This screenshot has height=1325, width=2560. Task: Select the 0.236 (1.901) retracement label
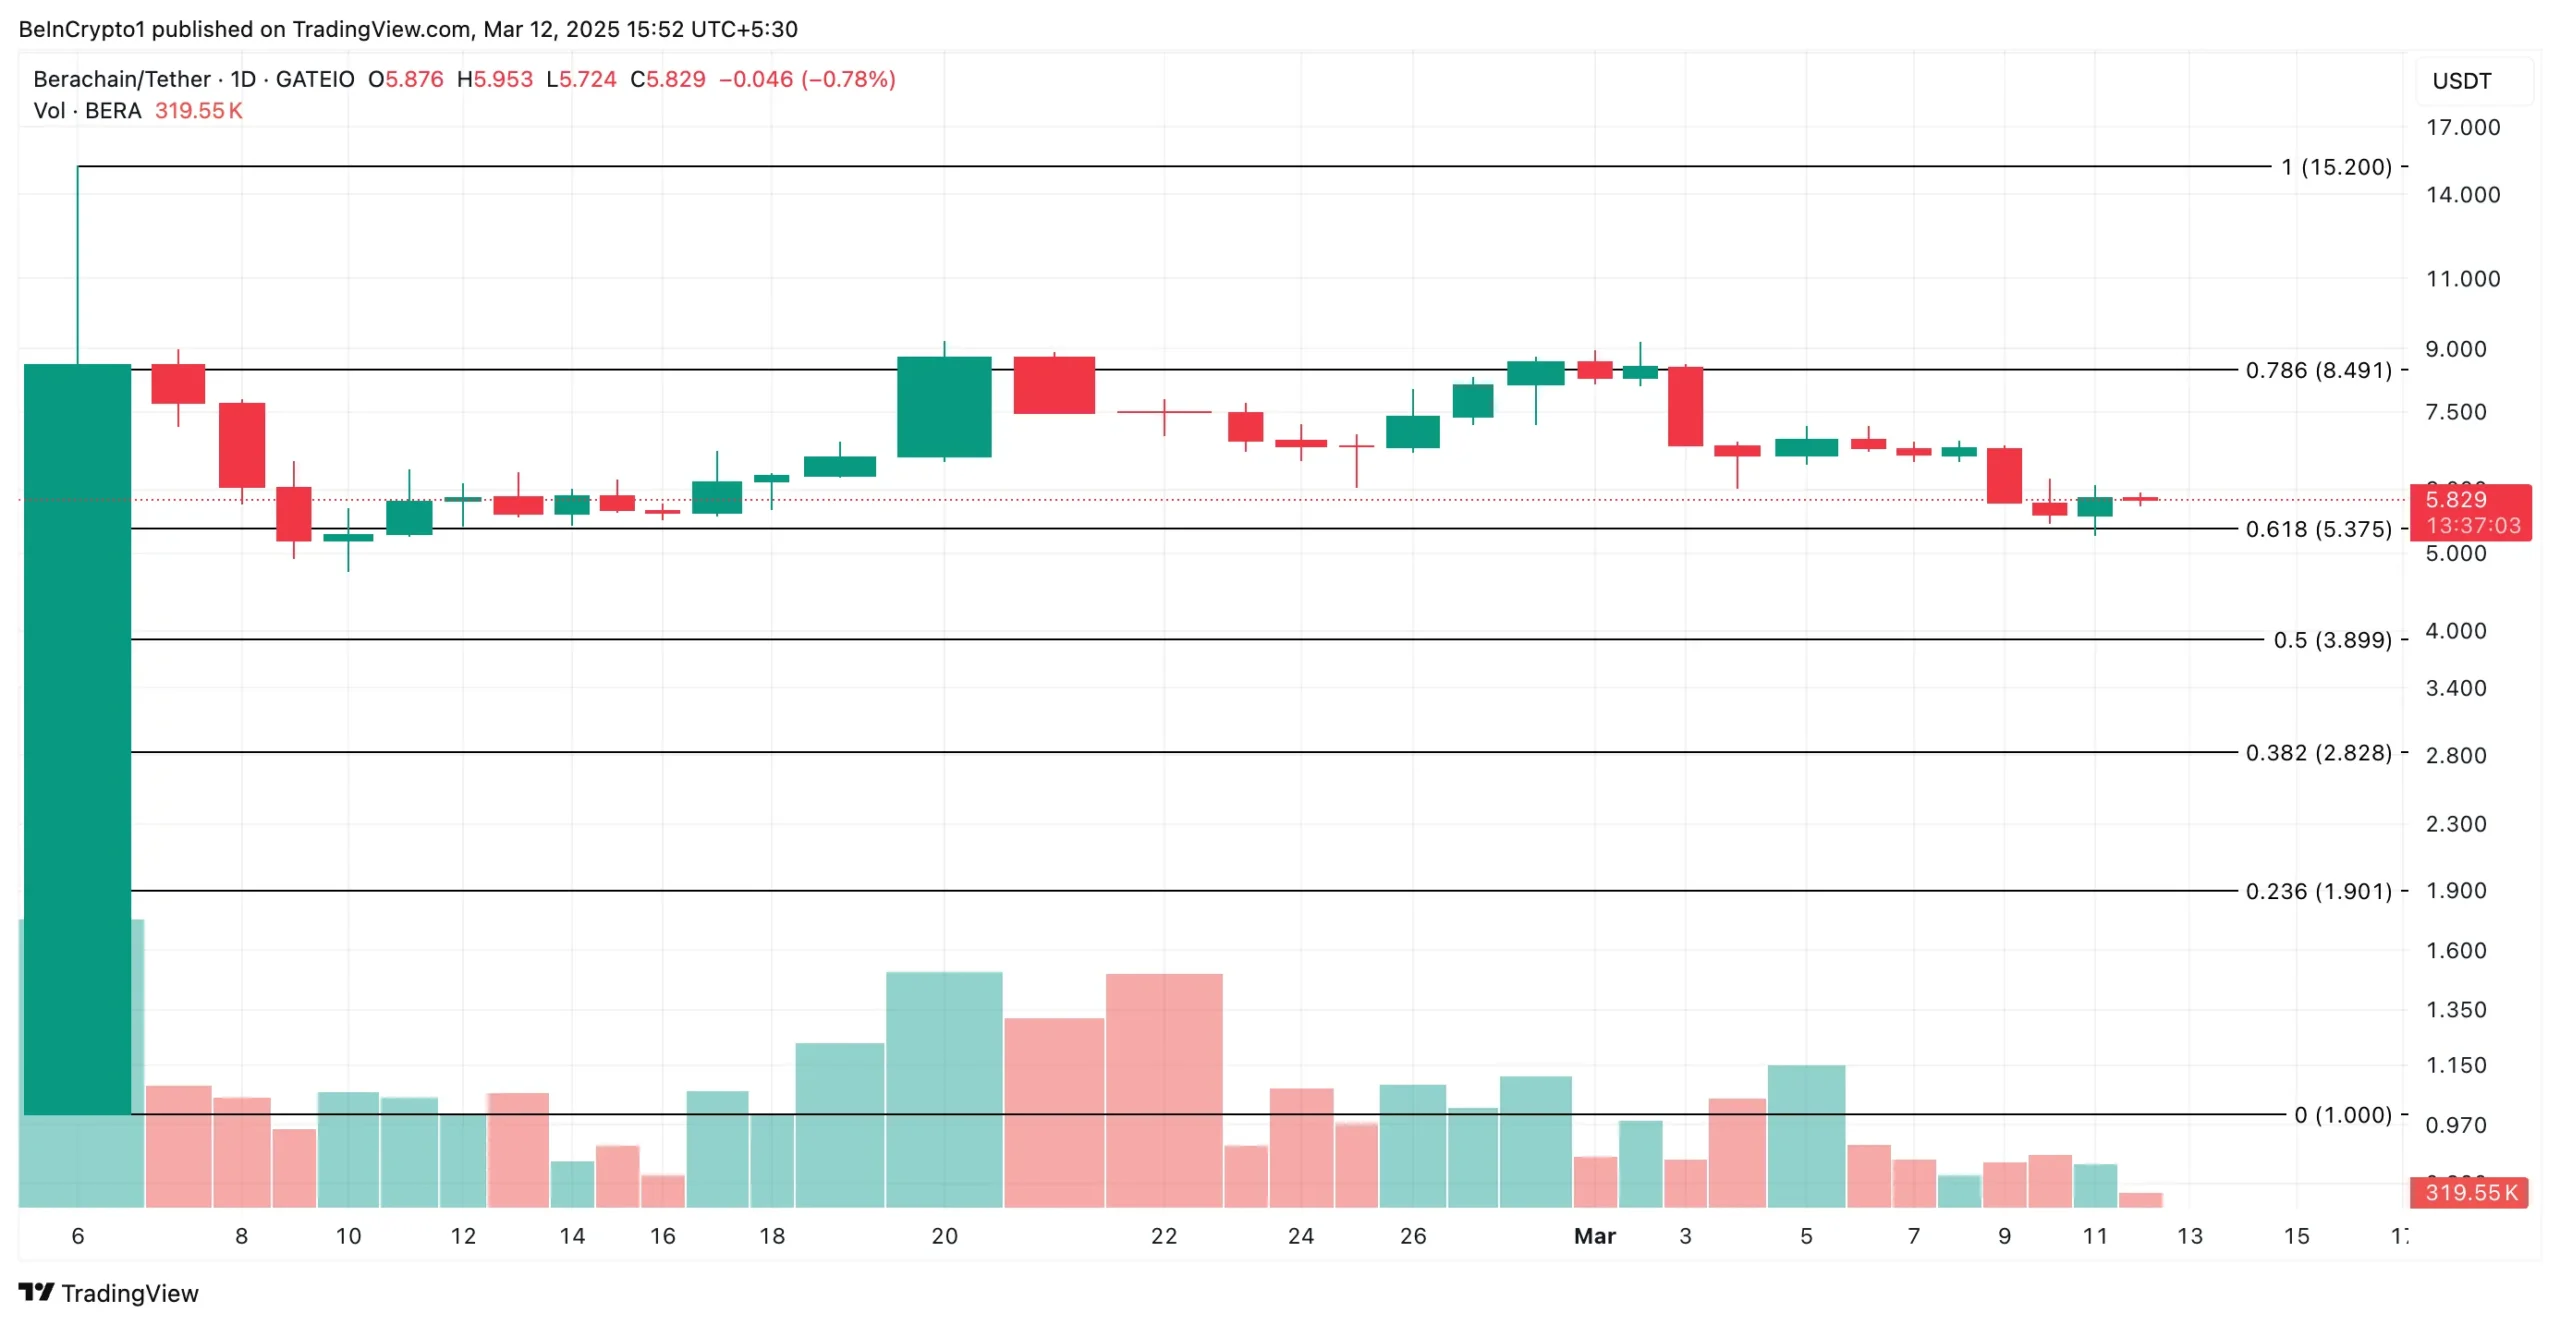[x=2318, y=891]
